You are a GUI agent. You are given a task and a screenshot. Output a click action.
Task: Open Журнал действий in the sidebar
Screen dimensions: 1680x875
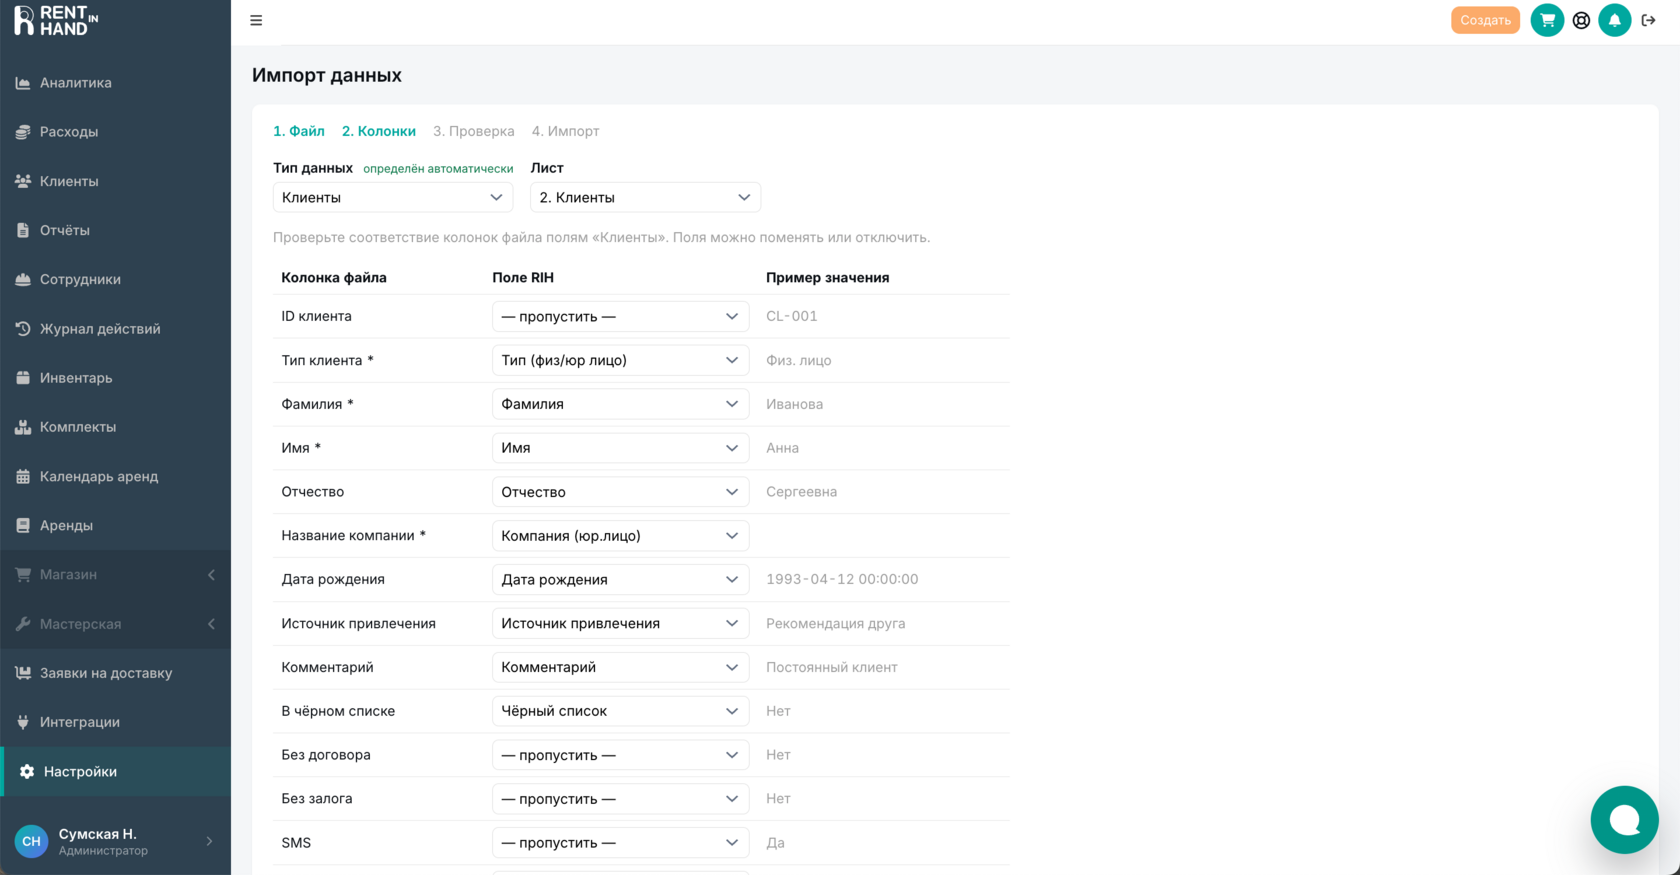pos(115,328)
